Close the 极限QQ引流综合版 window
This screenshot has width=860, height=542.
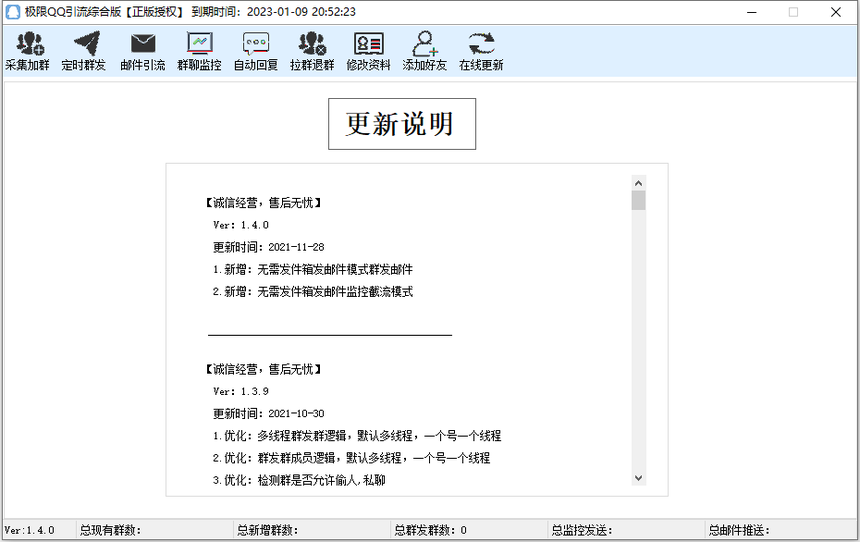point(835,12)
